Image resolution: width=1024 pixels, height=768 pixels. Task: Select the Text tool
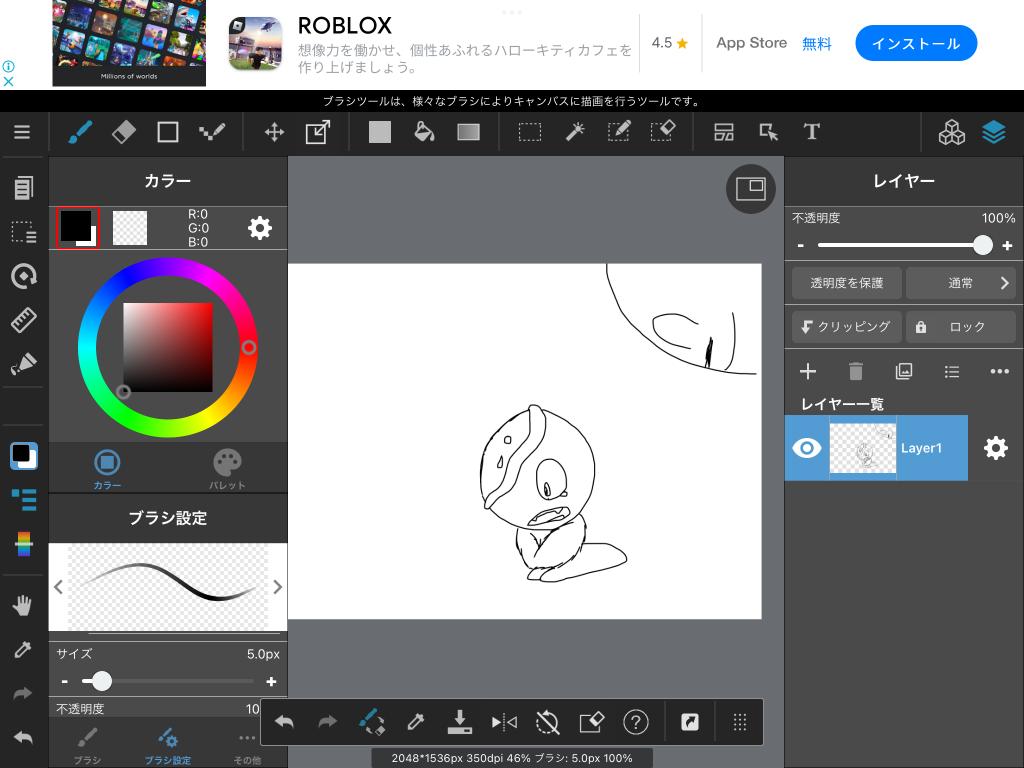(811, 132)
